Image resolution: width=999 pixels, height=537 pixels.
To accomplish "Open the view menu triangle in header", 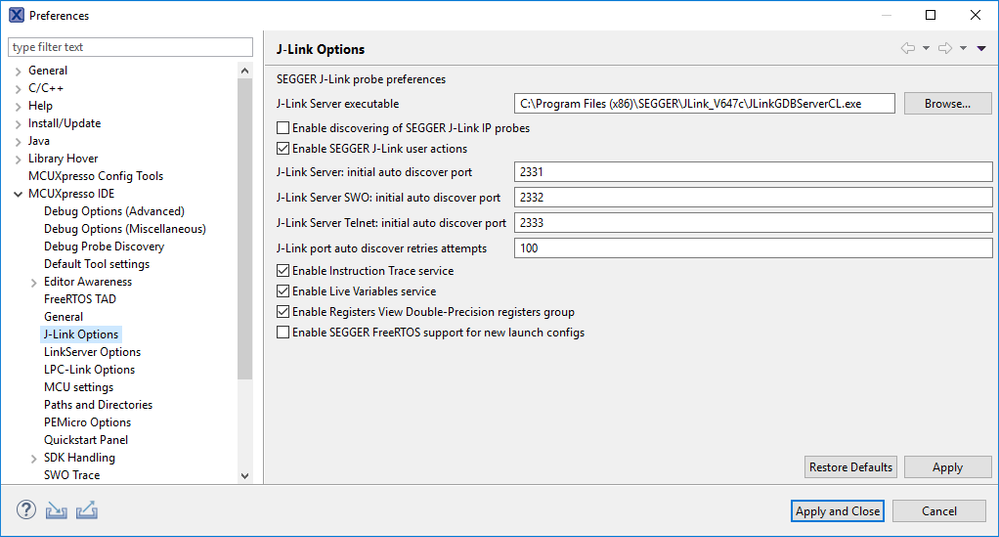I will click(982, 48).
